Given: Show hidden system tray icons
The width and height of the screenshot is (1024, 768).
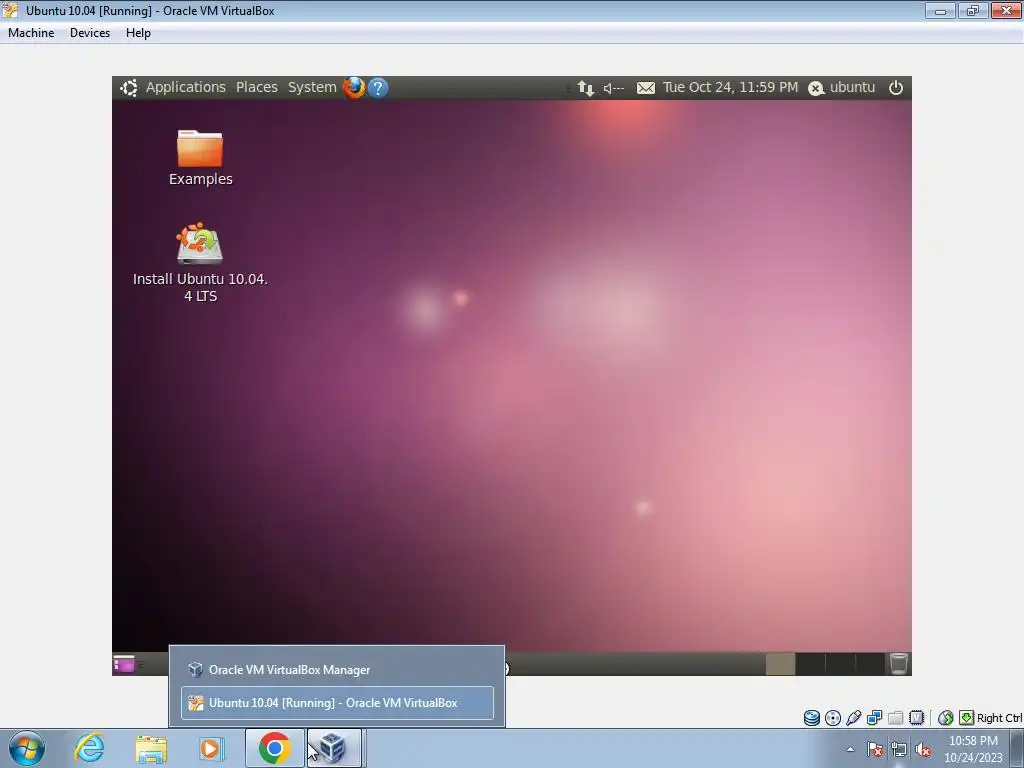Looking at the screenshot, I should (850, 749).
